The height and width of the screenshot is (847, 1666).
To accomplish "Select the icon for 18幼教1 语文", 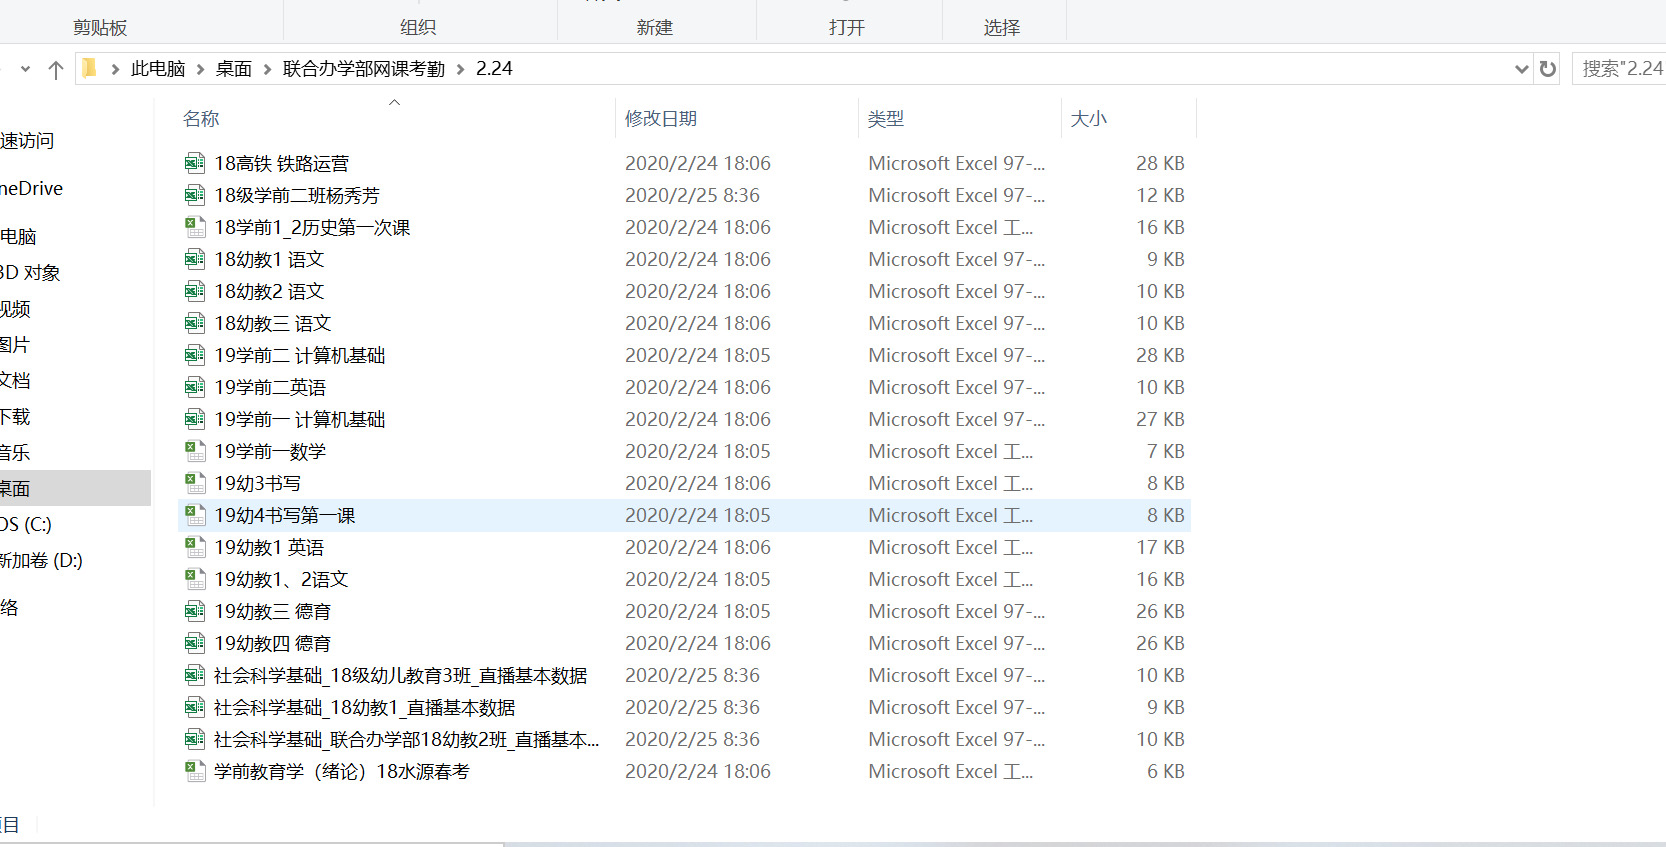I will coord(195,259).
